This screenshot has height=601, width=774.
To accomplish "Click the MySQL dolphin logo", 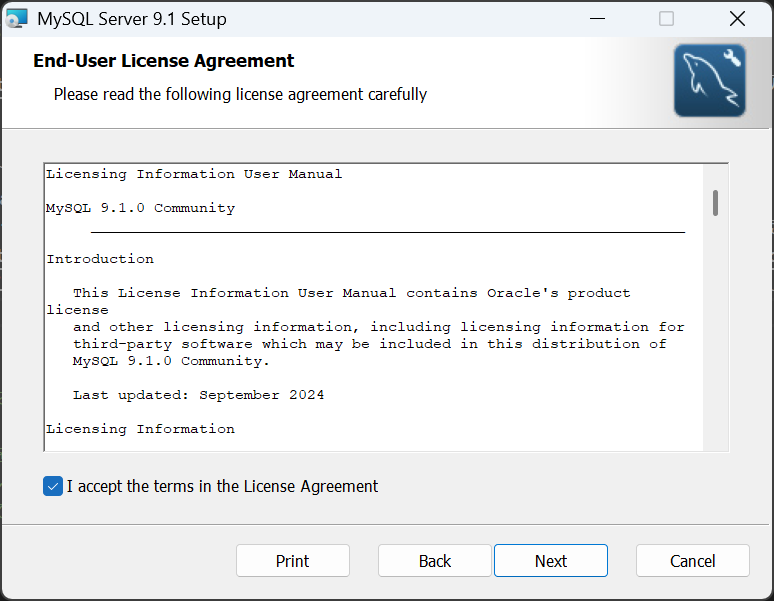I will [709, 80].
